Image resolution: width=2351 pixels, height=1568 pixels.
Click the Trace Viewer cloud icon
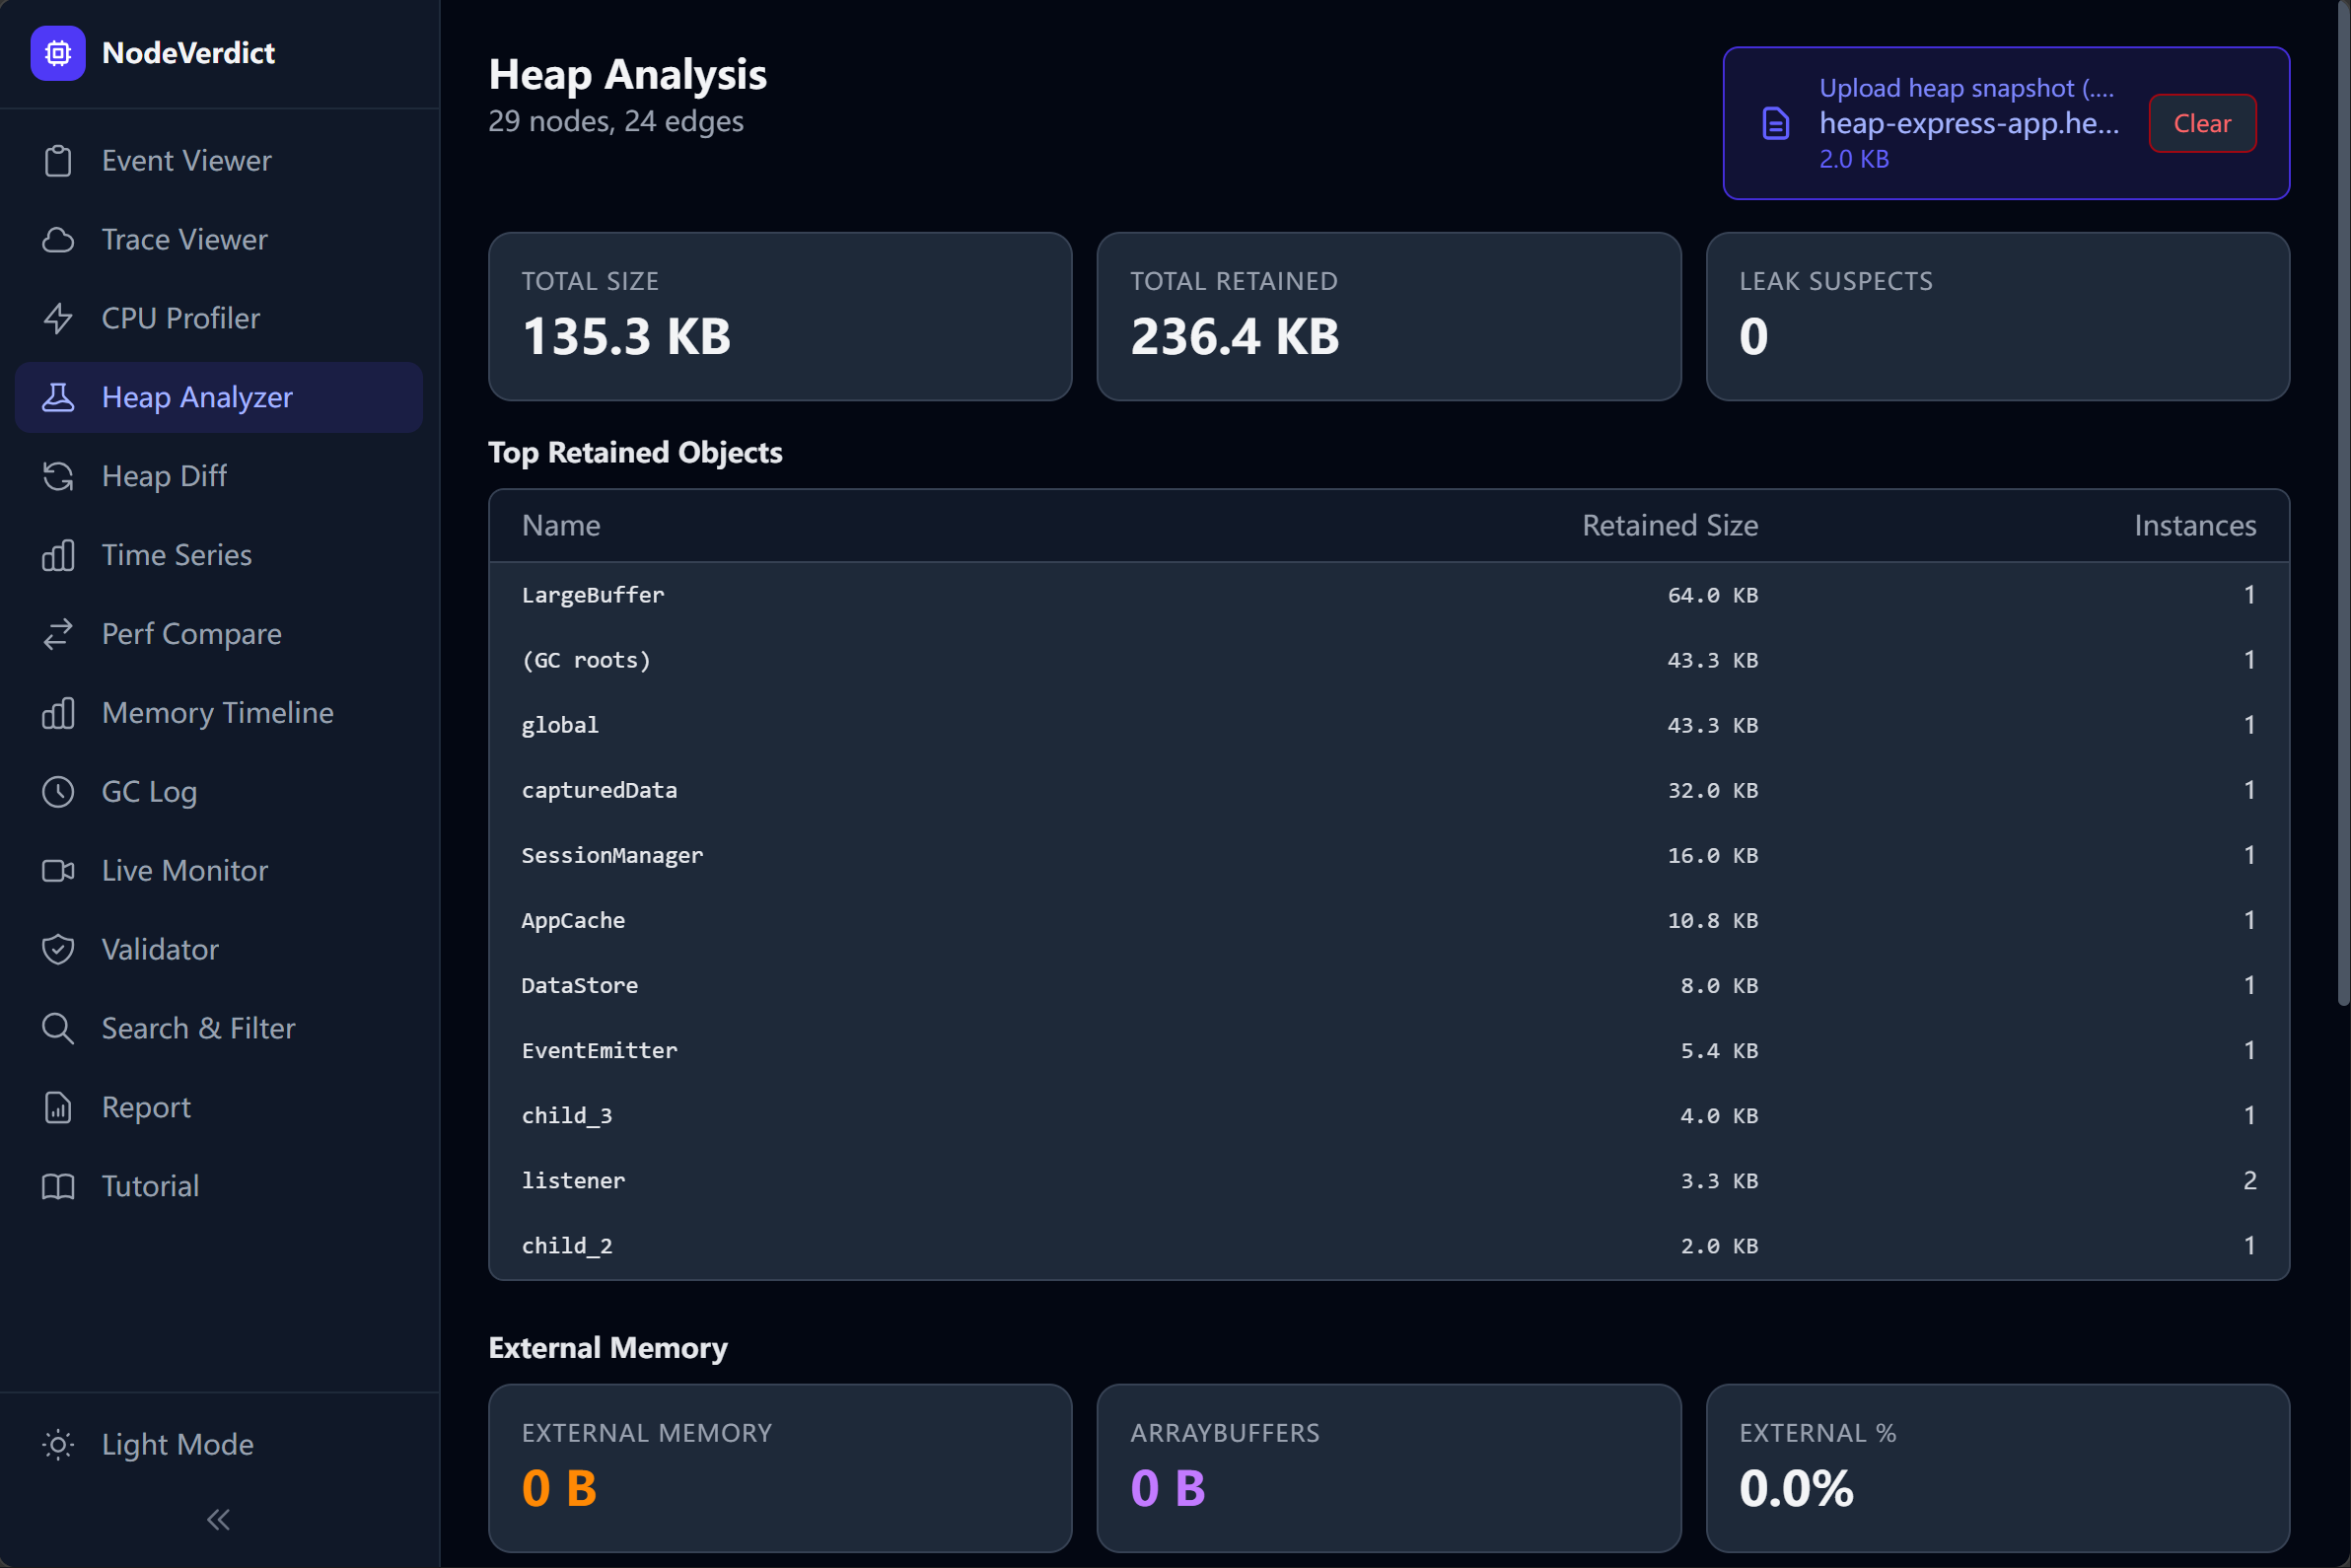(58, 240)
